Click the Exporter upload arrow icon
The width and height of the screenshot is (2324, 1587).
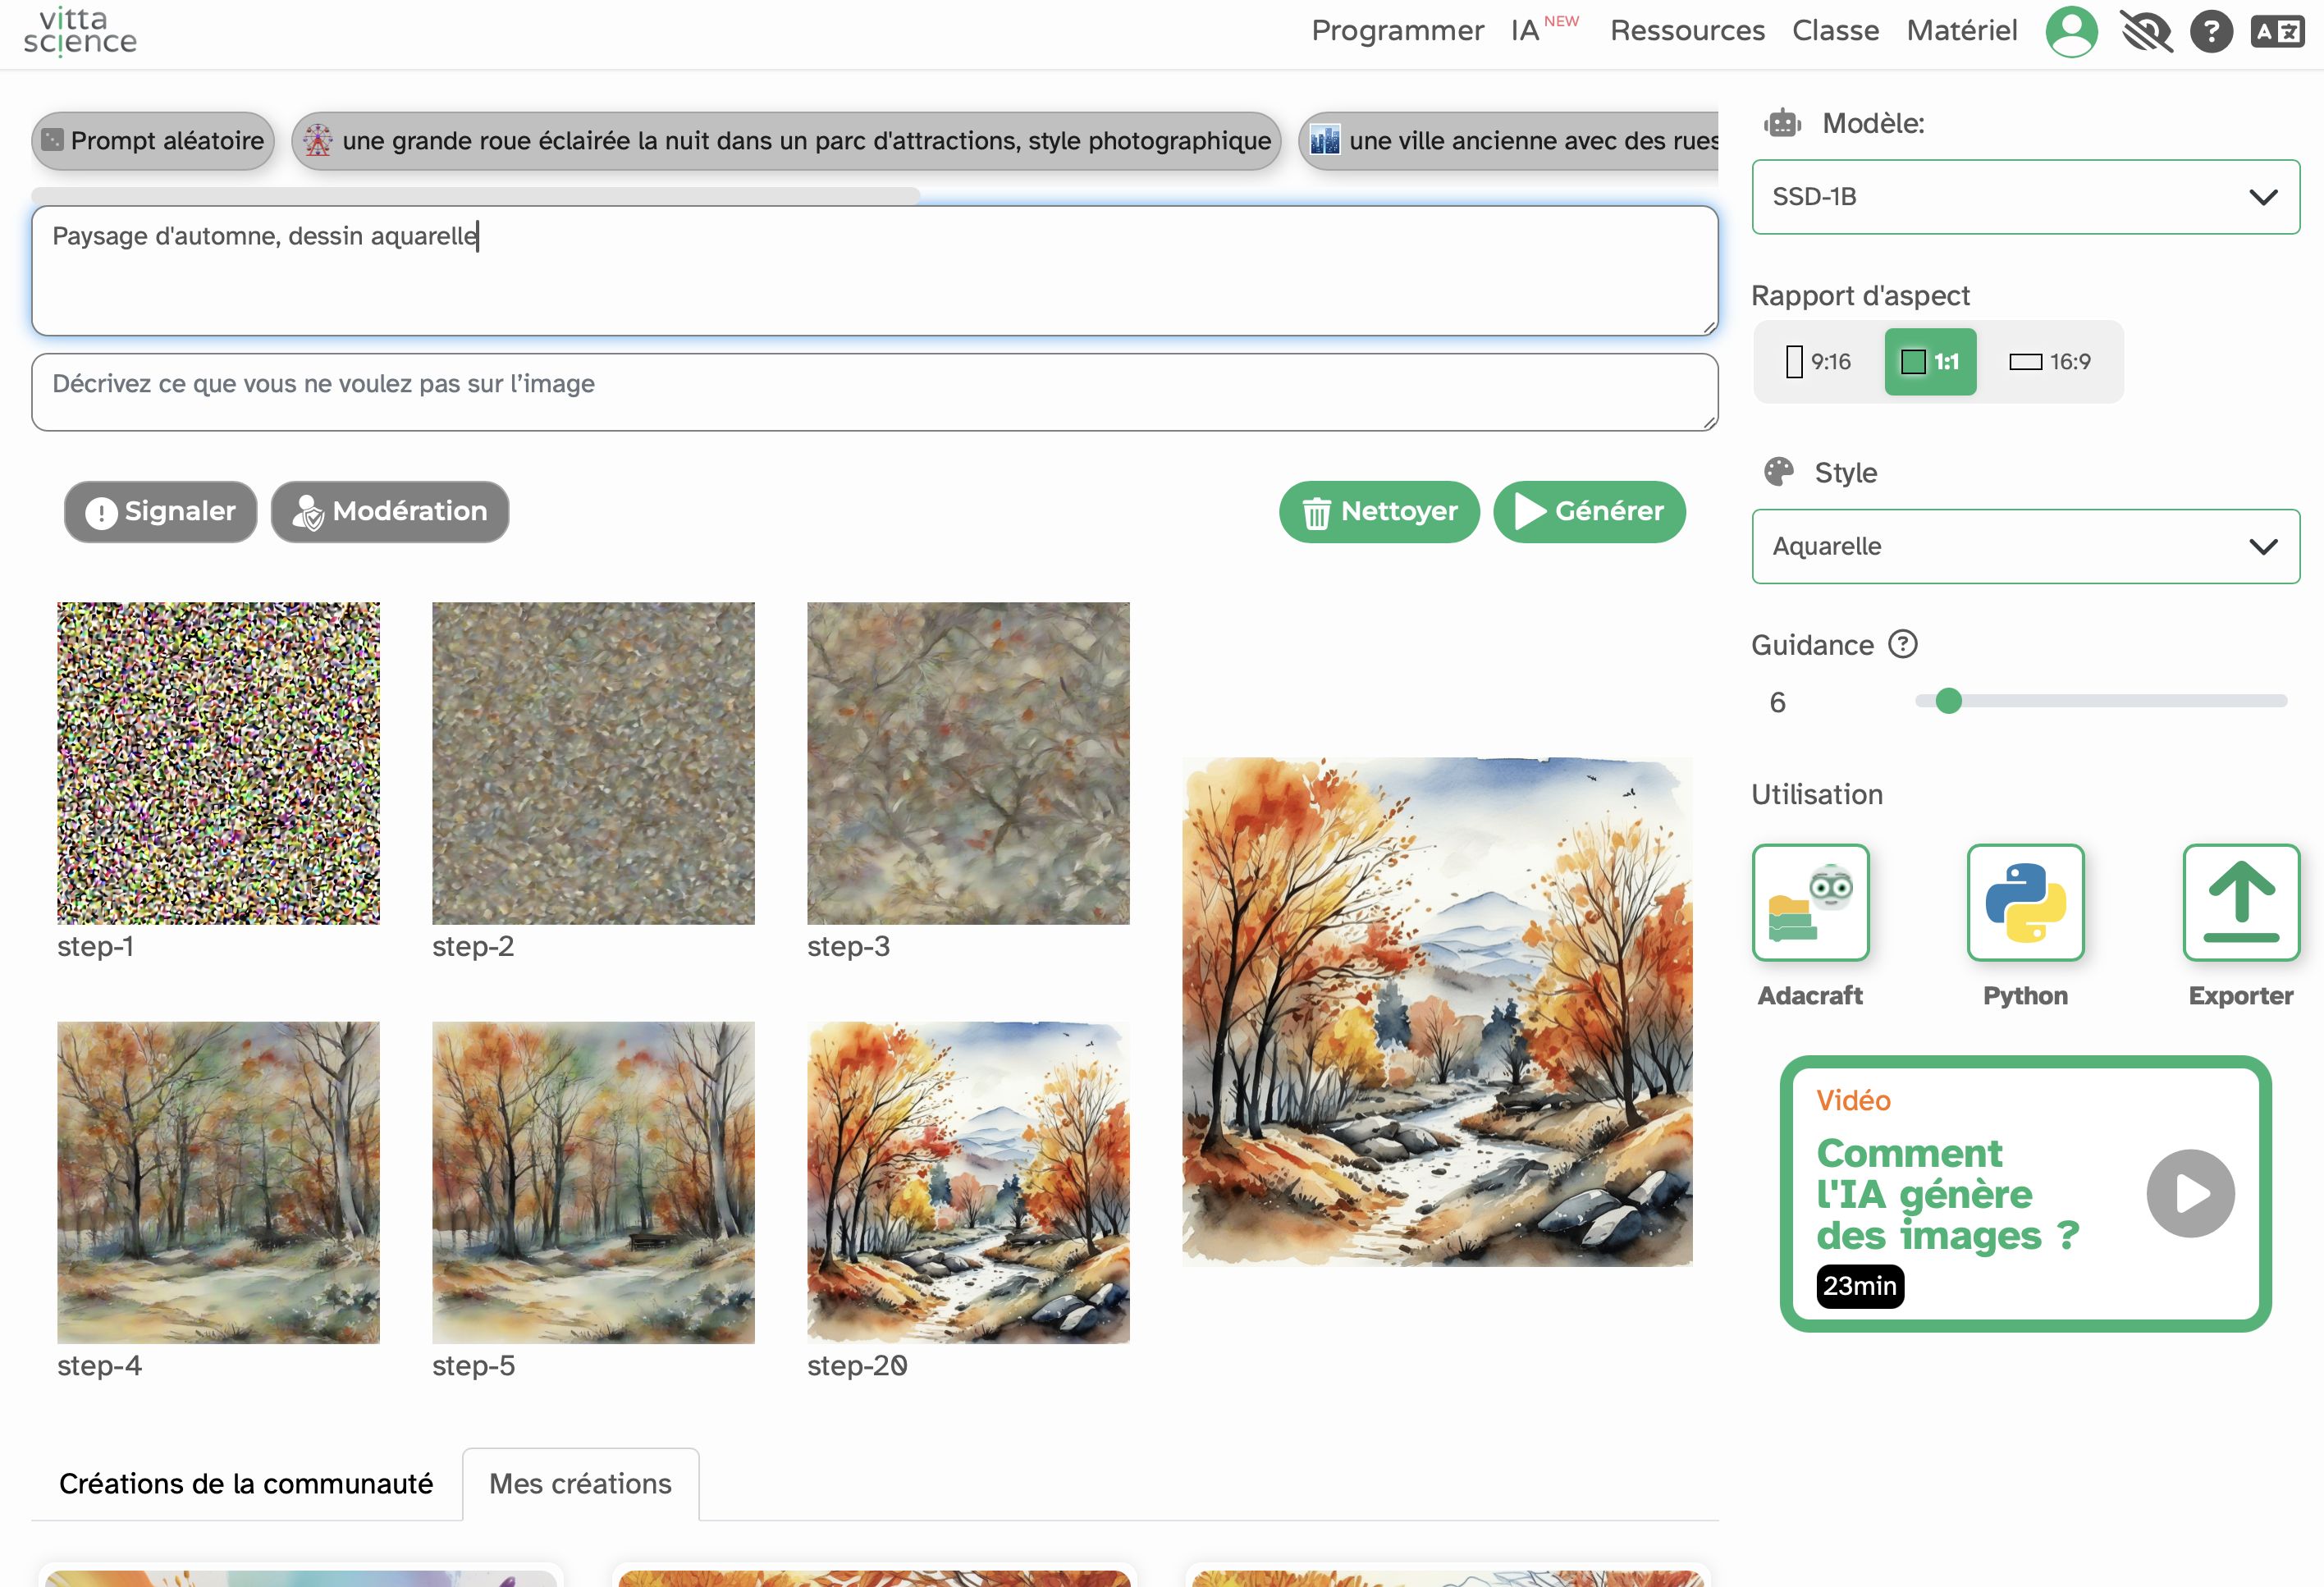(x=2241, y=902)
